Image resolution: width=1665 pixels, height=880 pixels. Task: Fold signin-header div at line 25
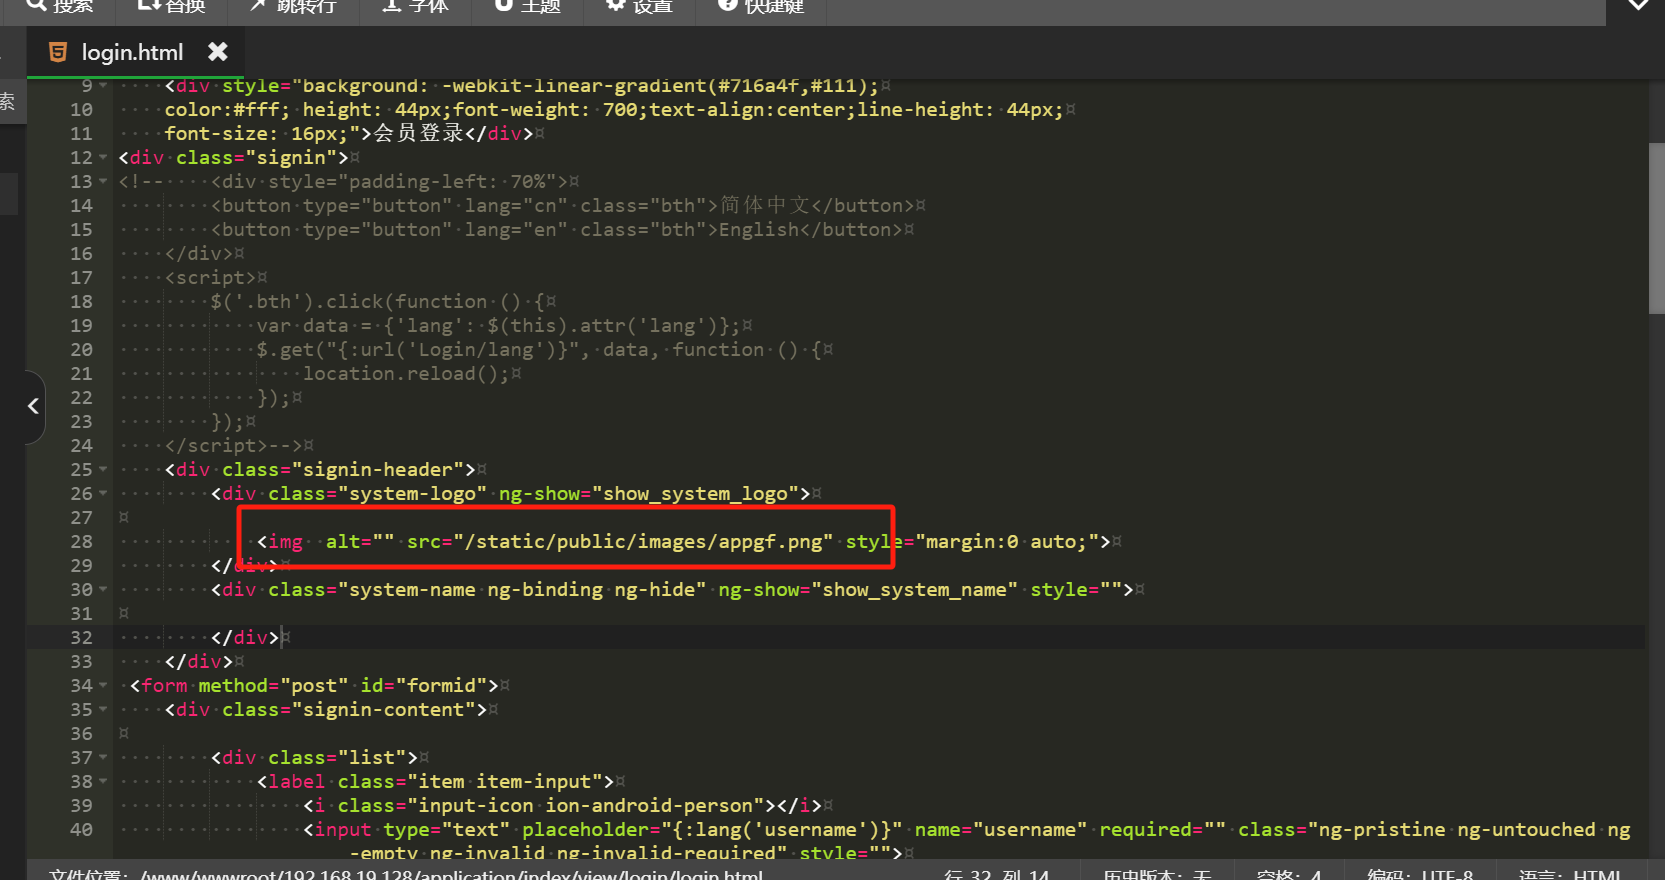coord(103,470)
